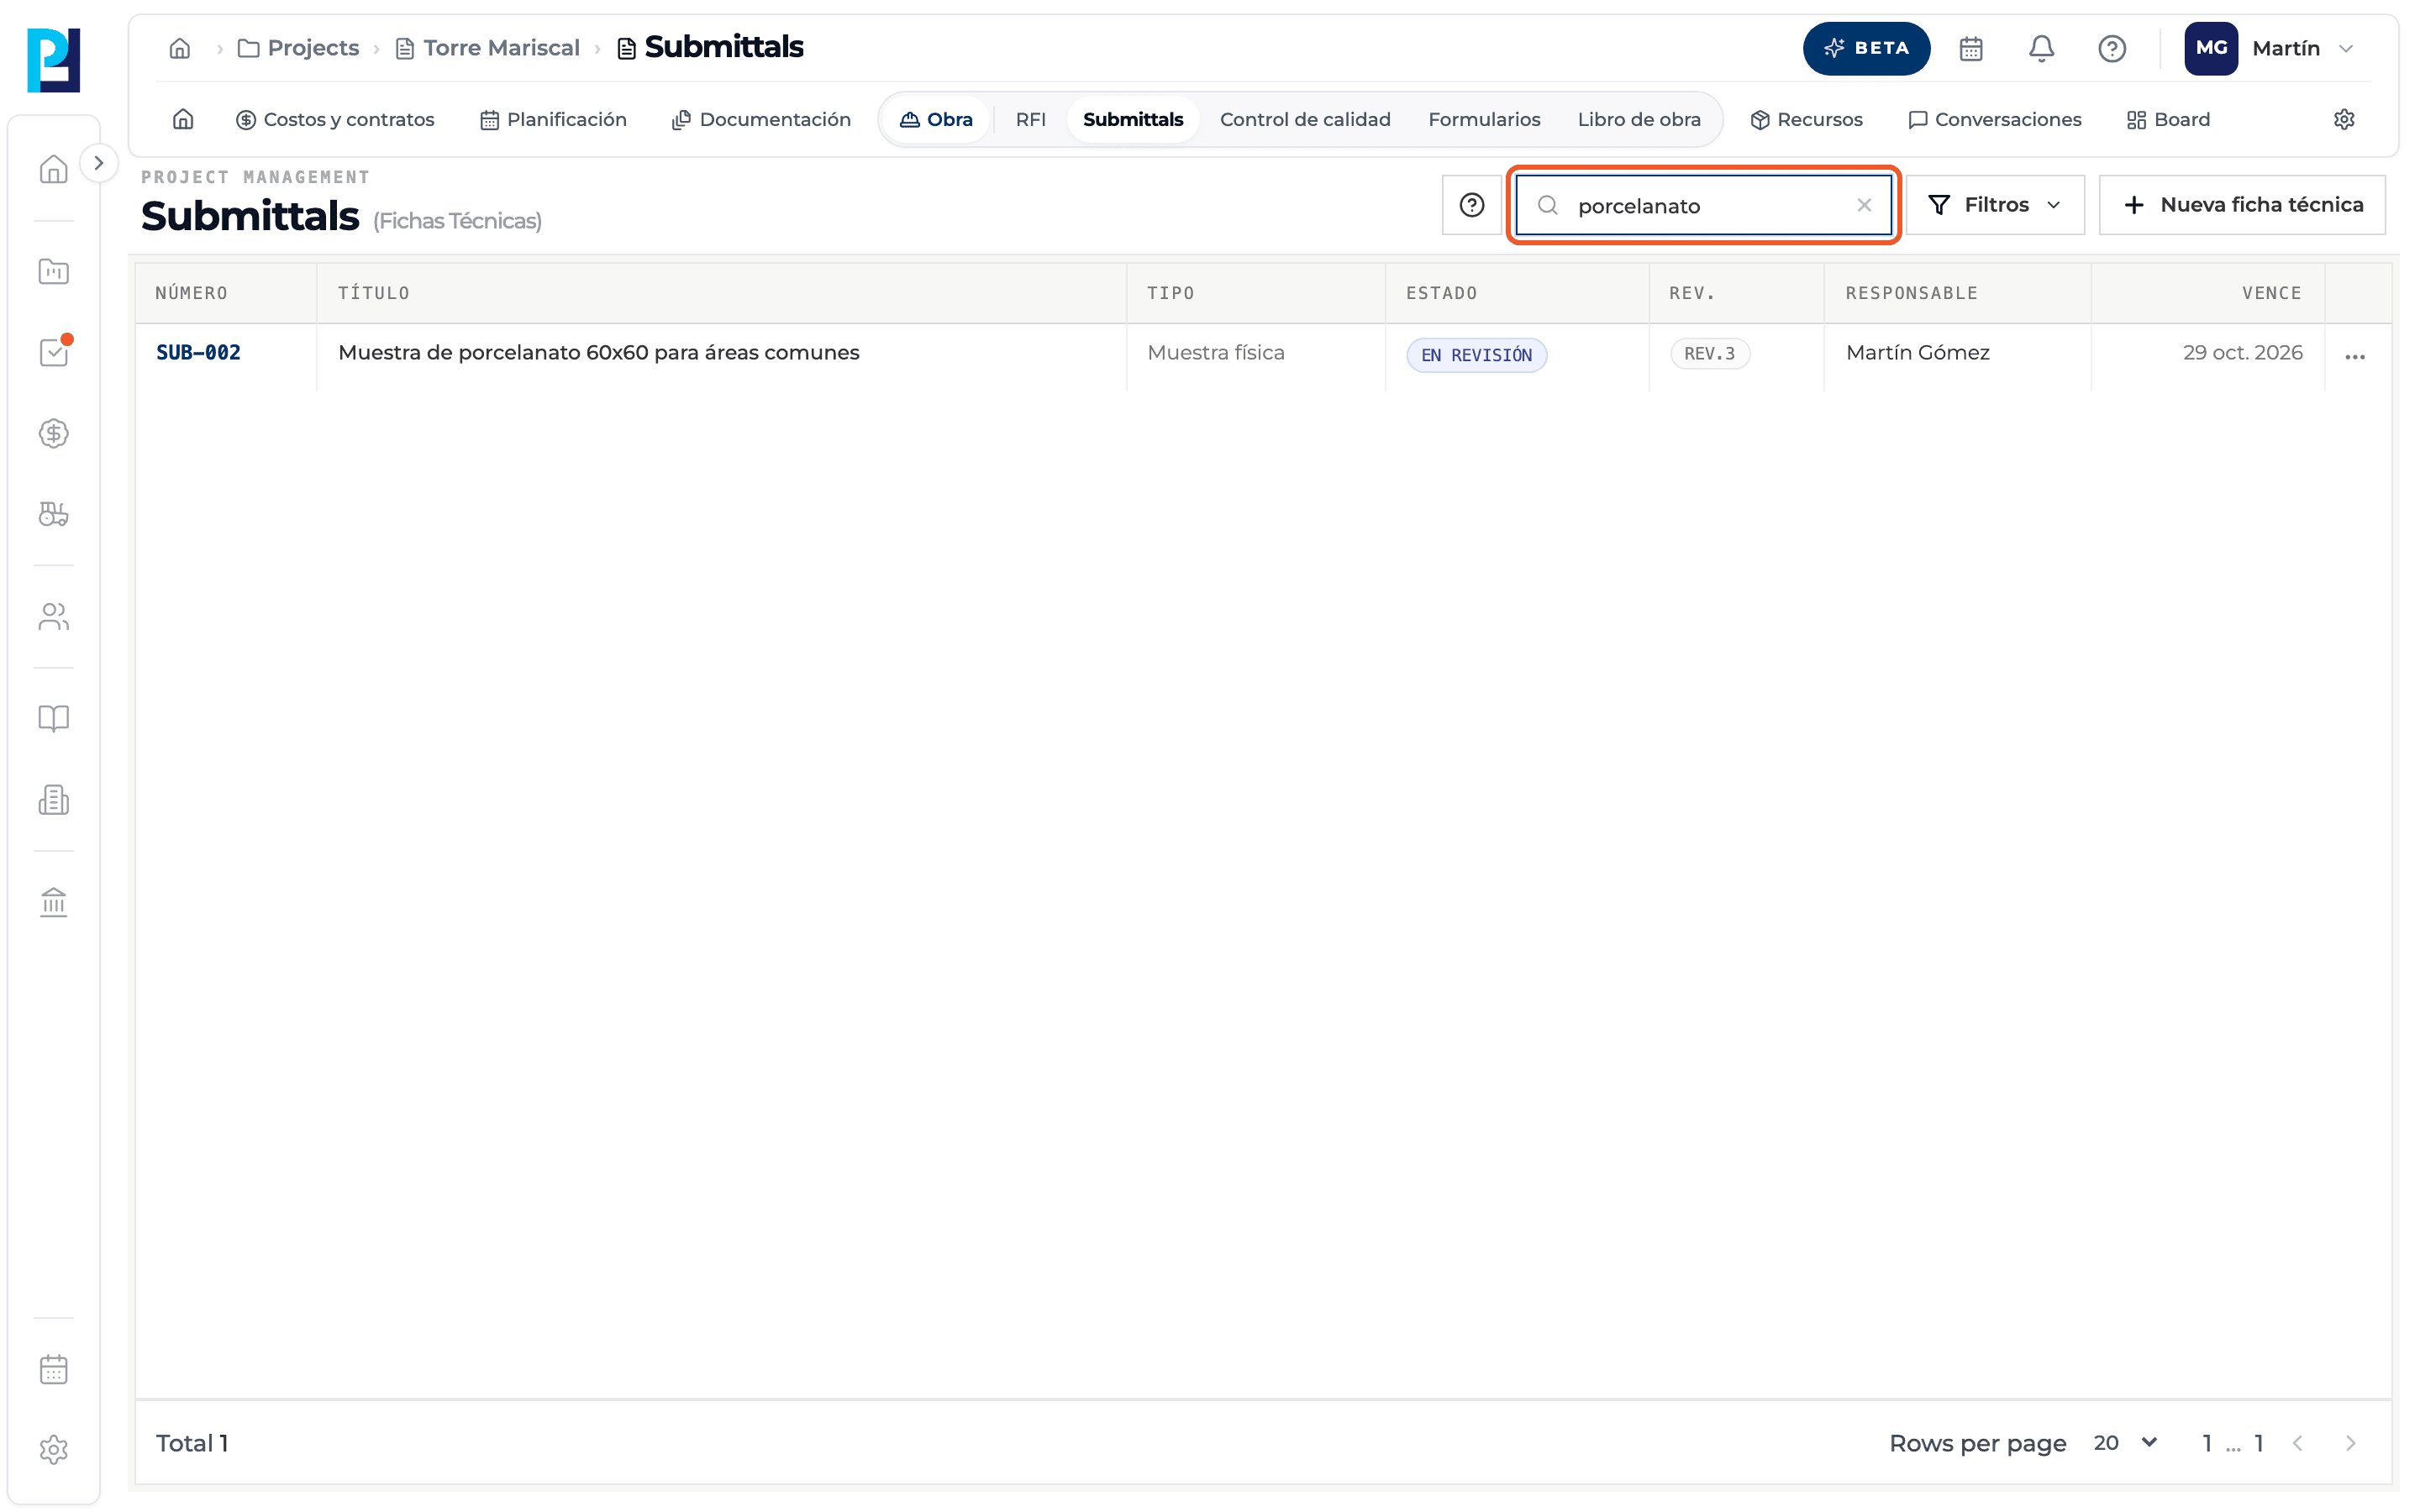Change rows per page dropdown

[x=2125, y=1443]
